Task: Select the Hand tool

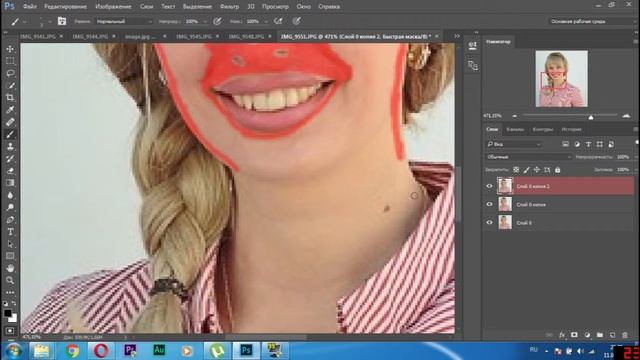Action: click(x=10, y=268)
